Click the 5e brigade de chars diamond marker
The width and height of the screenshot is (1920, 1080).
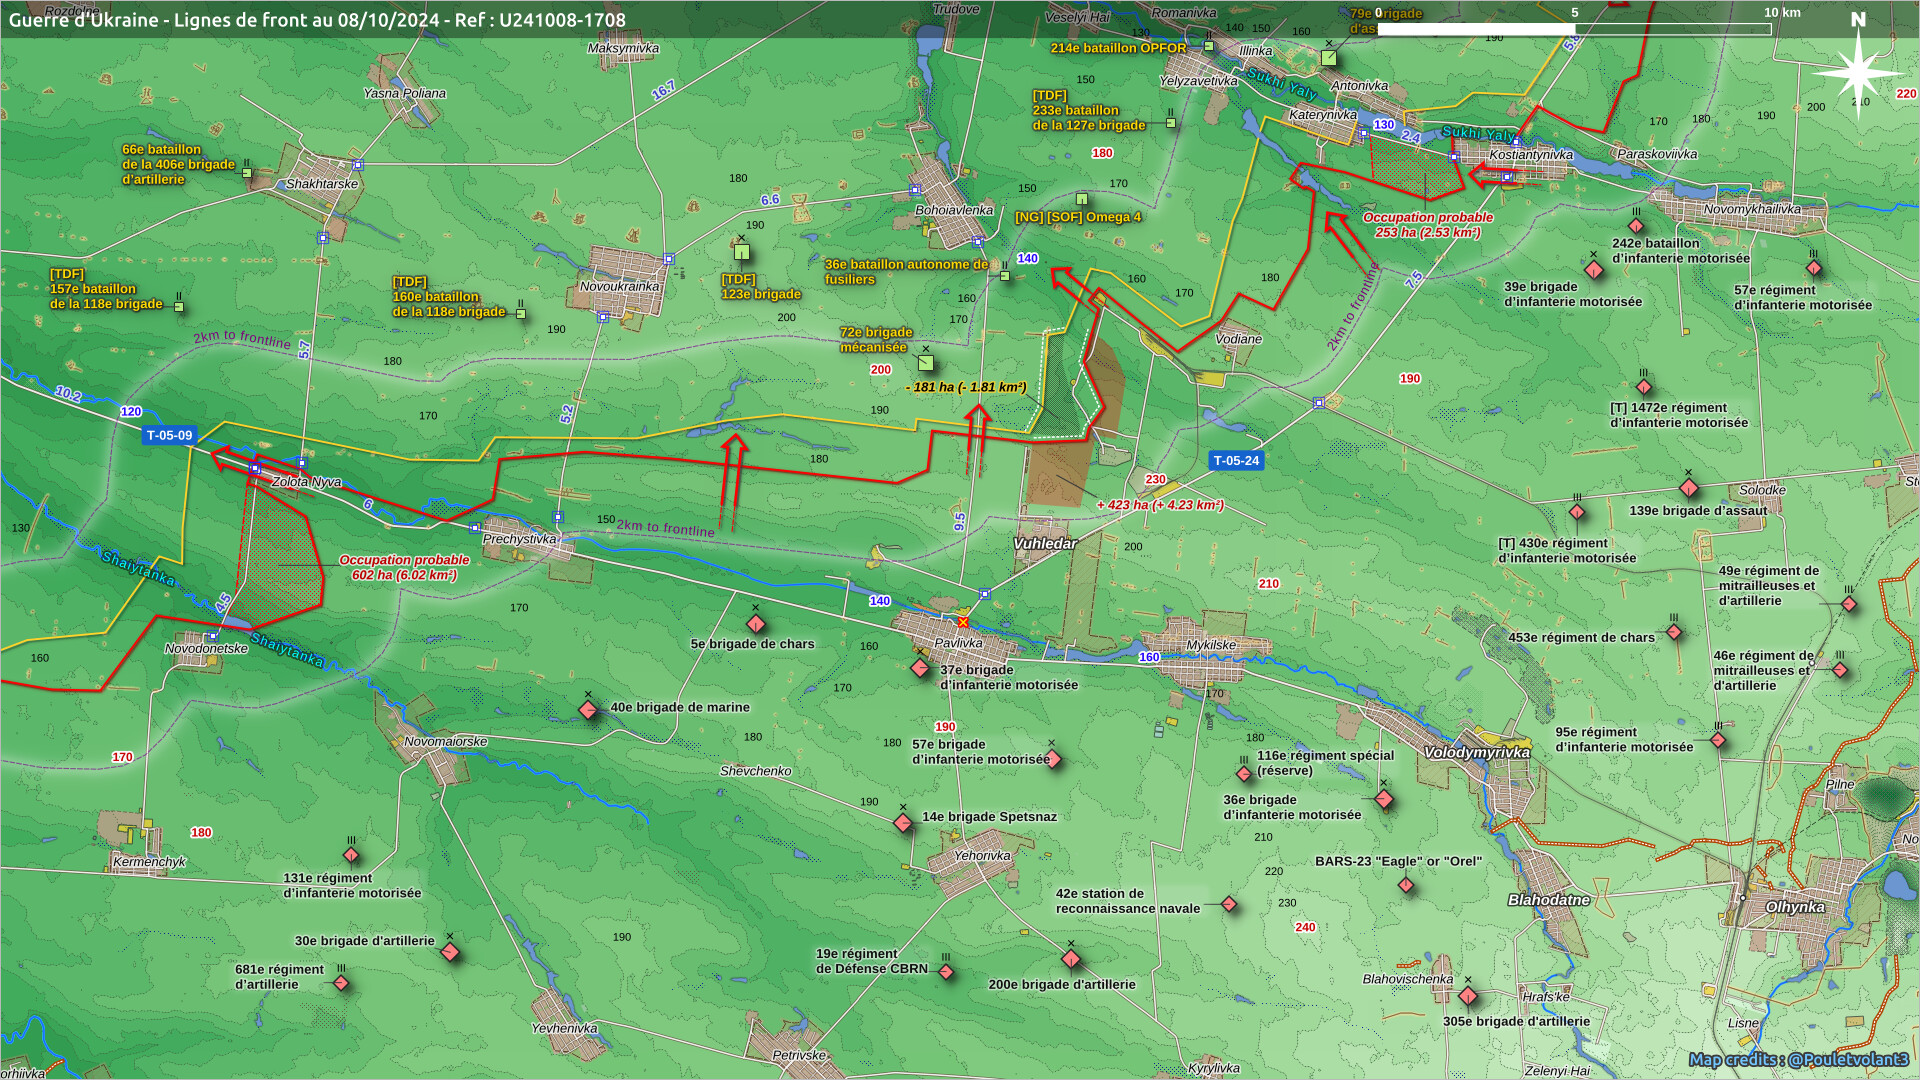click(x=756, y=624)
